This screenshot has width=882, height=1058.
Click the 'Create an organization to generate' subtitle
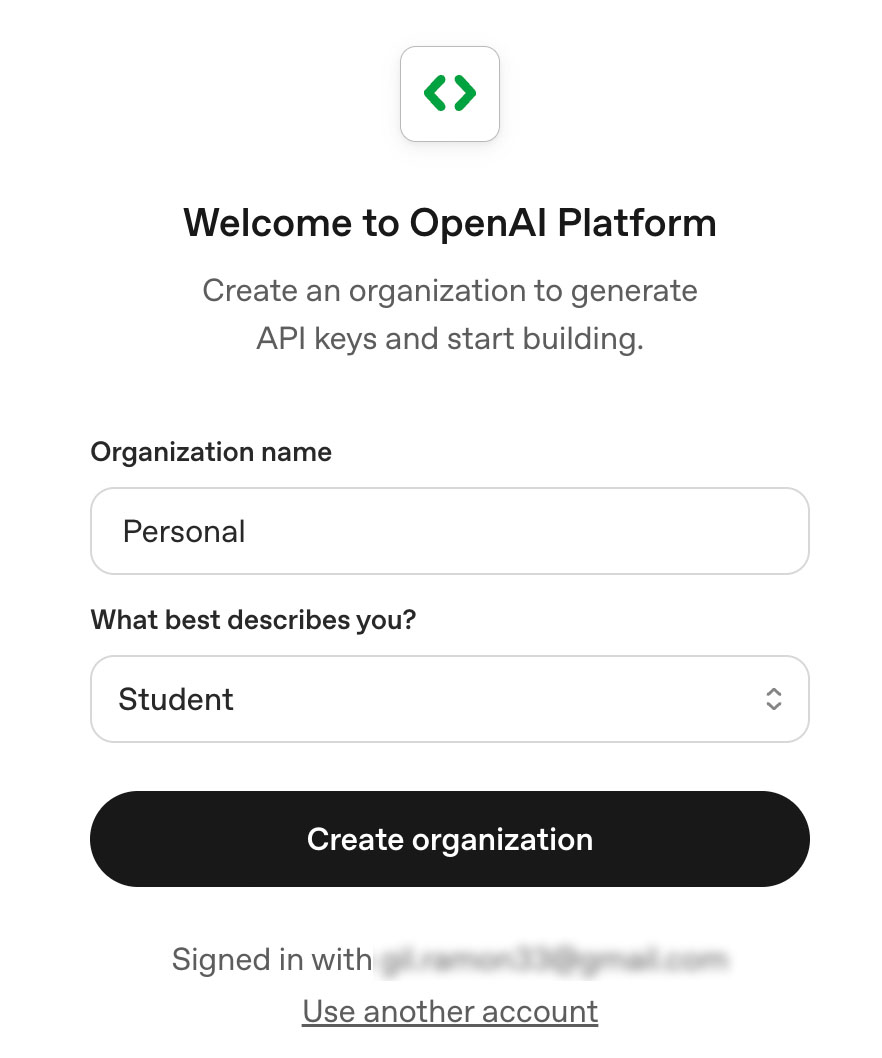tap(449, 291)
